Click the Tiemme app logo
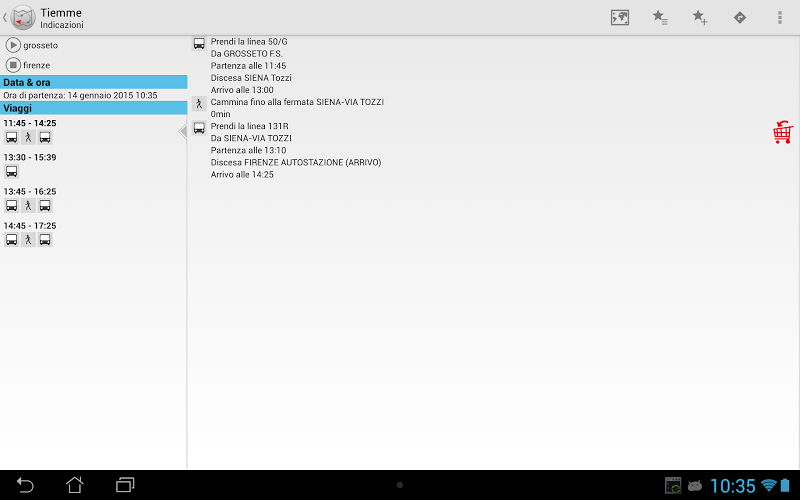 pyautogui.click(x=22, y=18)
